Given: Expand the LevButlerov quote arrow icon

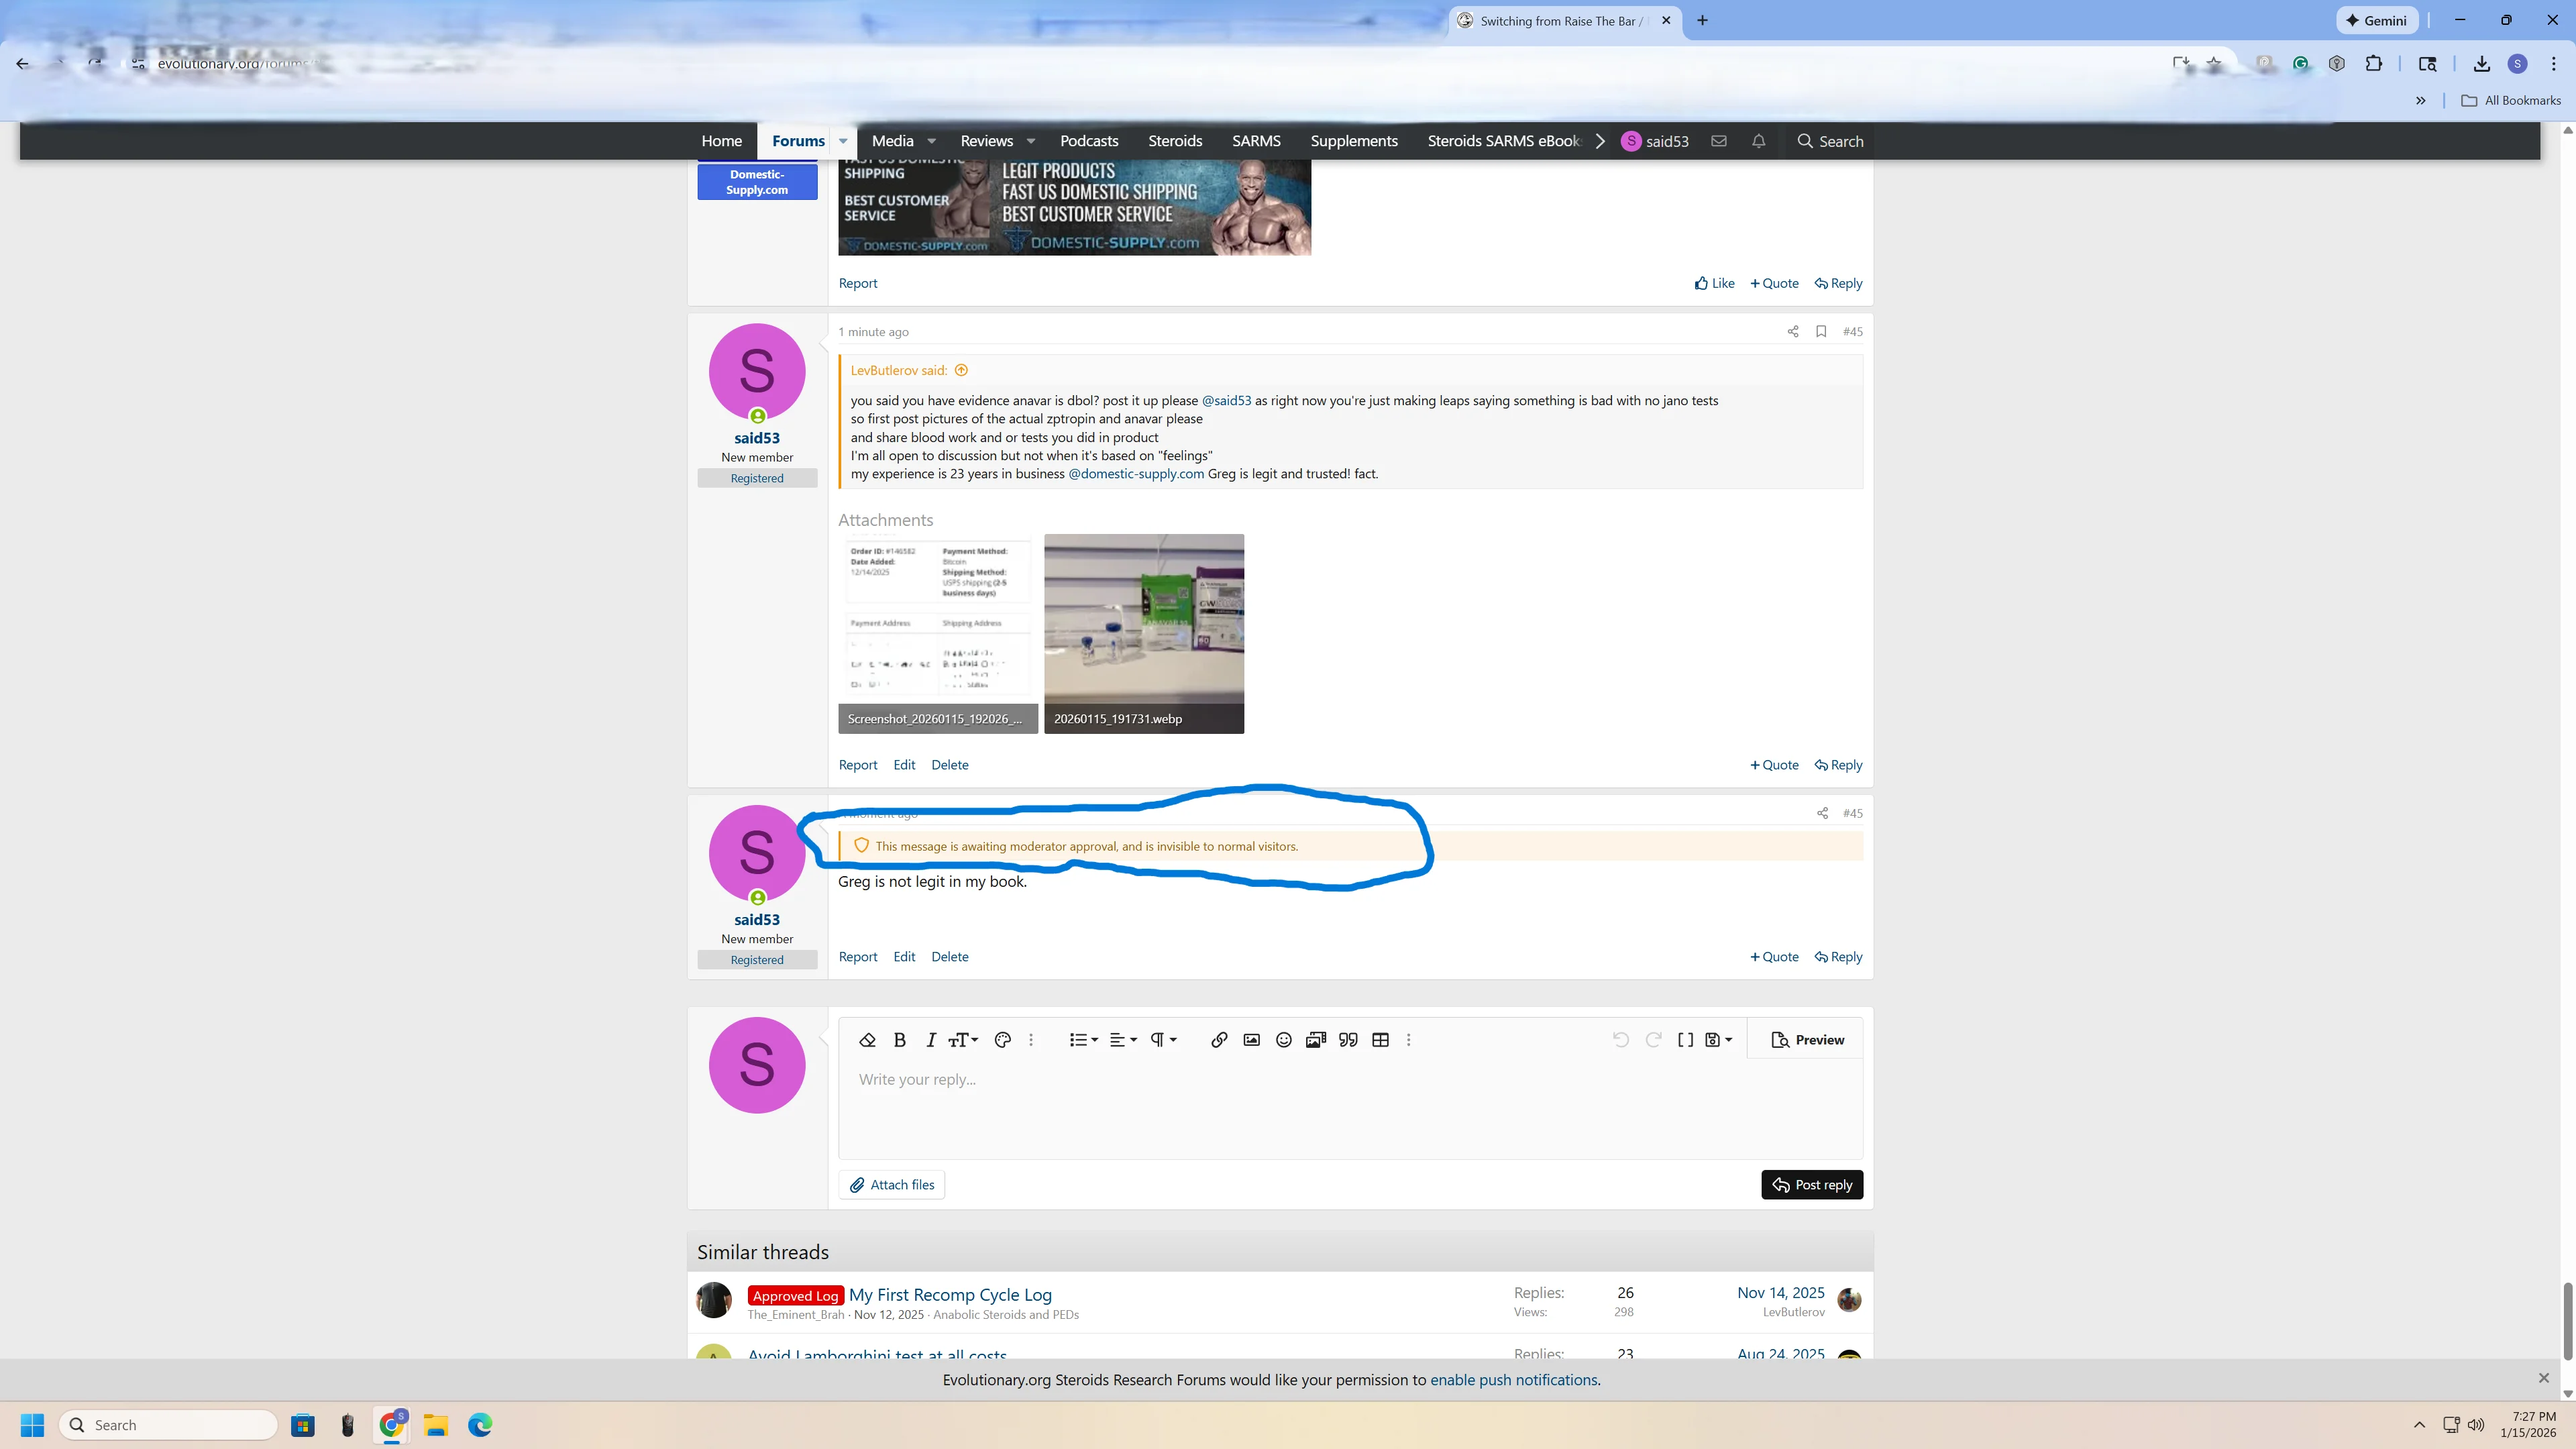Looking at the screenshot, I should (961, 370).
